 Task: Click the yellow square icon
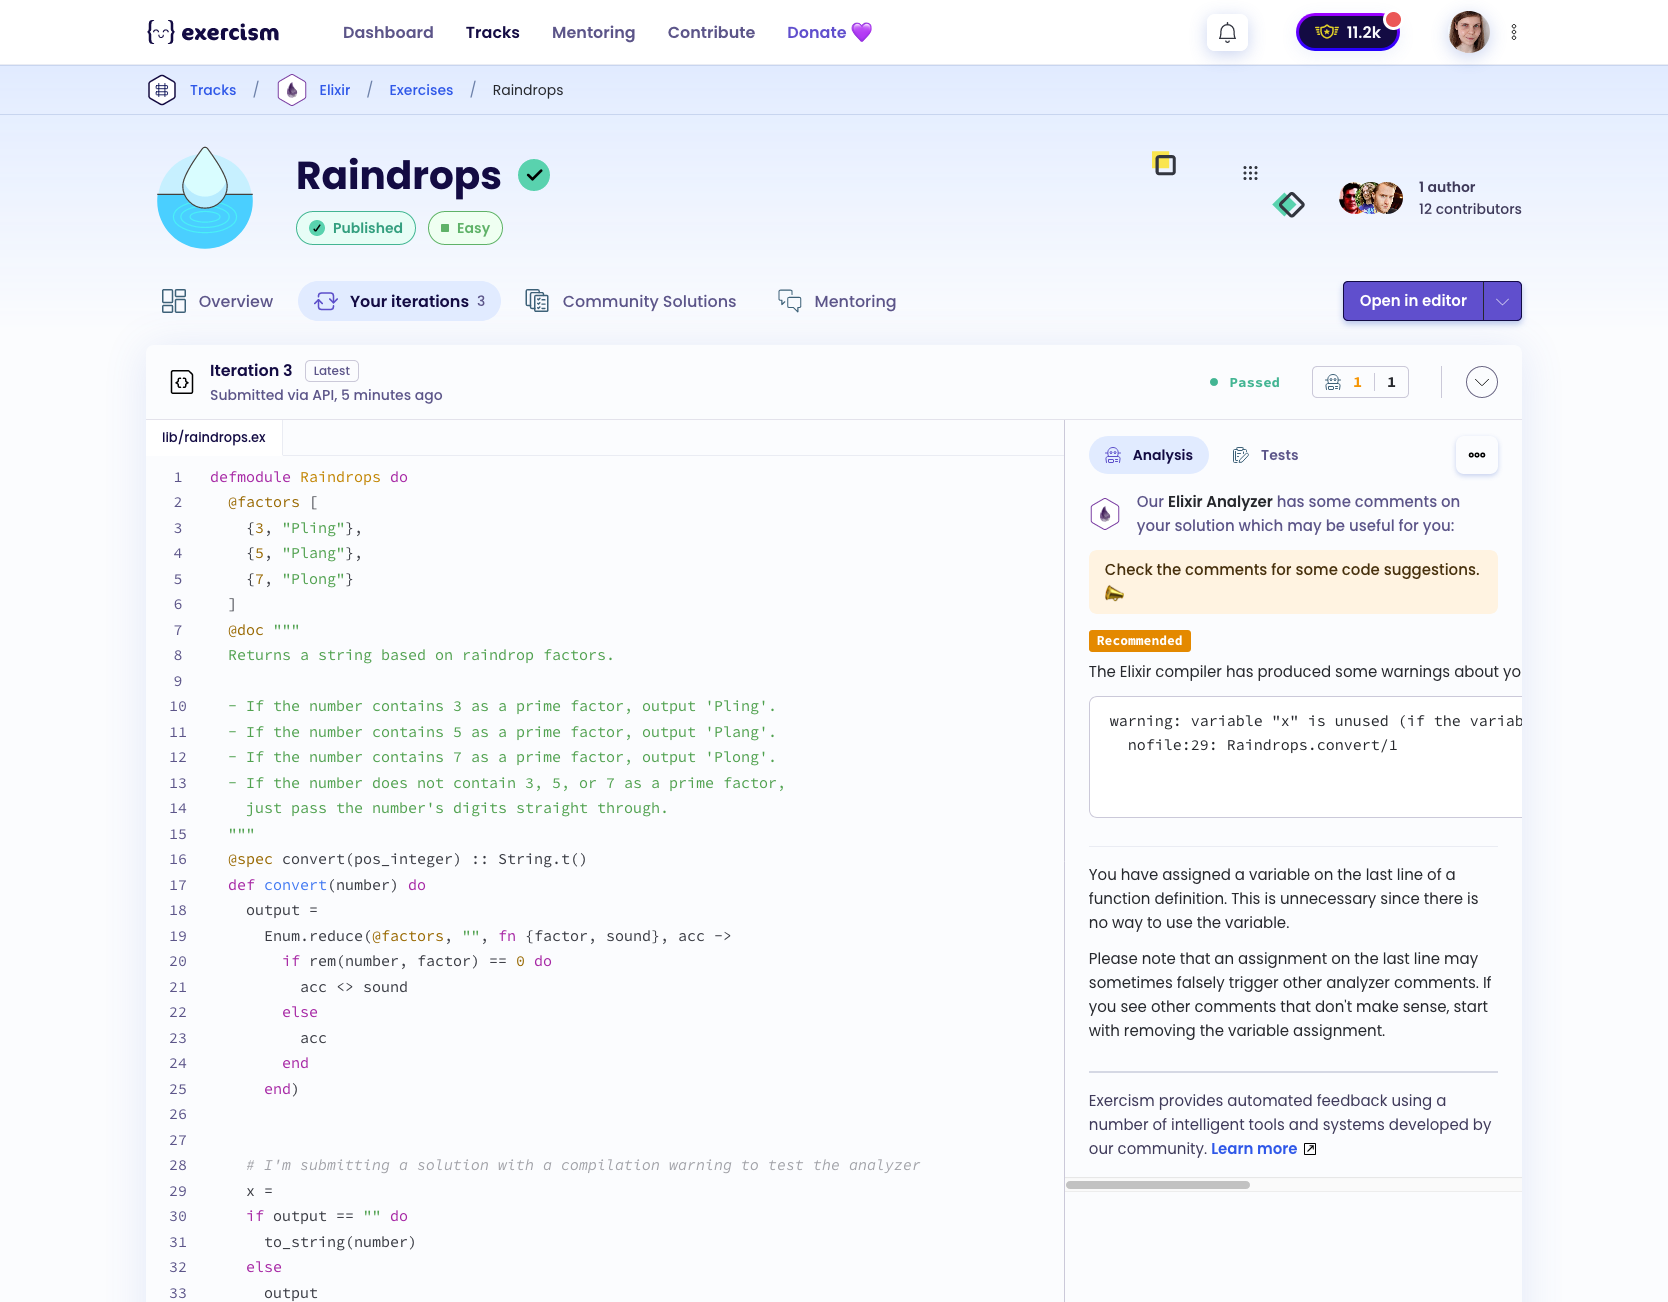point(1164,163)
